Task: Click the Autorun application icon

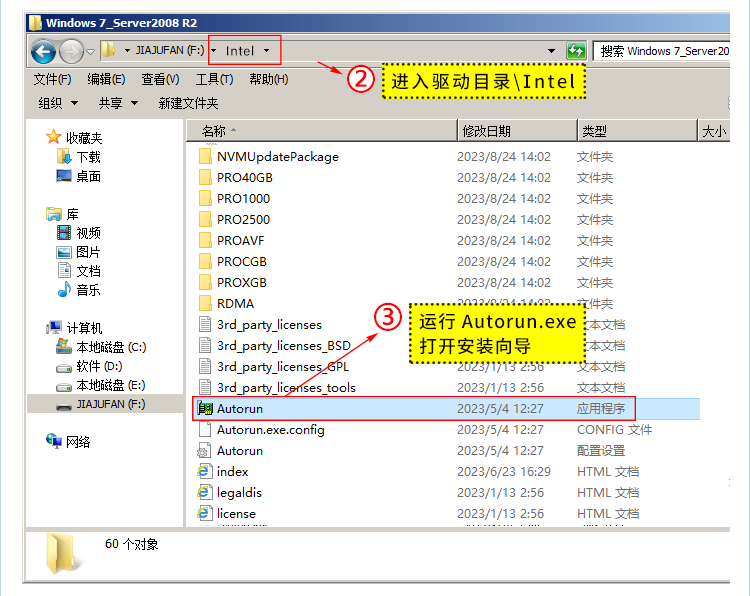Action: (205, 408)
